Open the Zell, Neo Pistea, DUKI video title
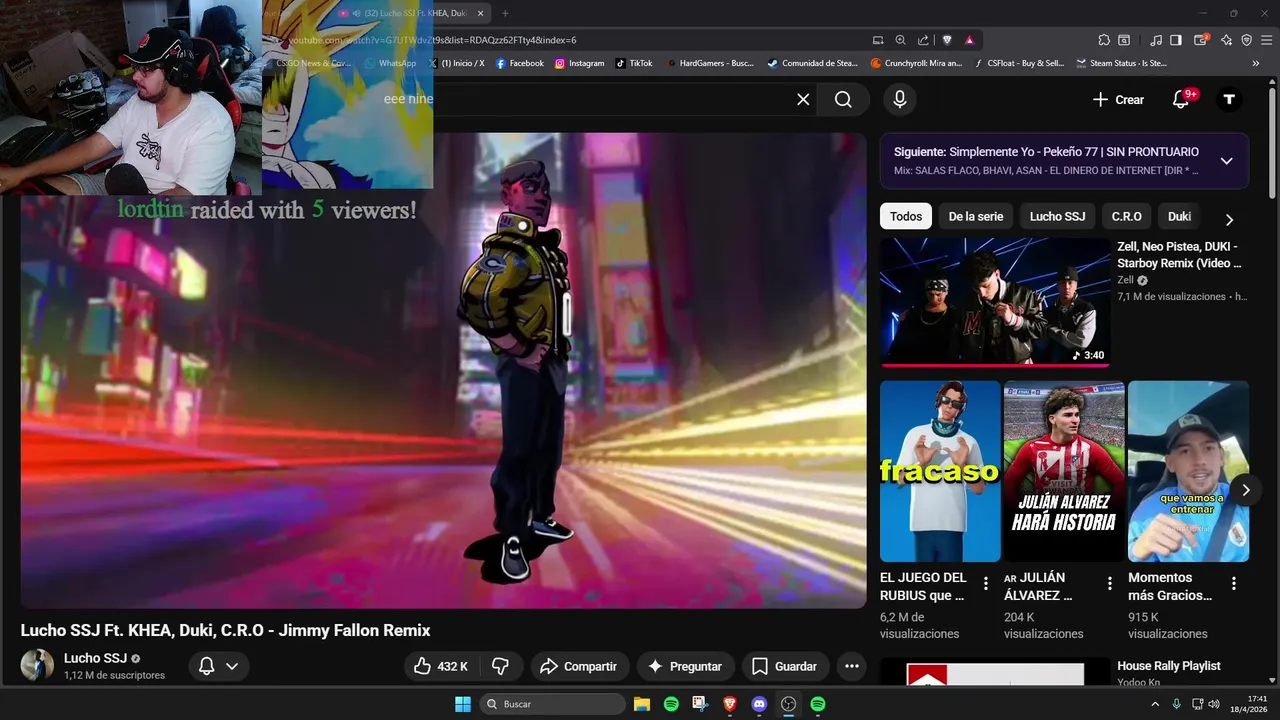 (1179, 255)
